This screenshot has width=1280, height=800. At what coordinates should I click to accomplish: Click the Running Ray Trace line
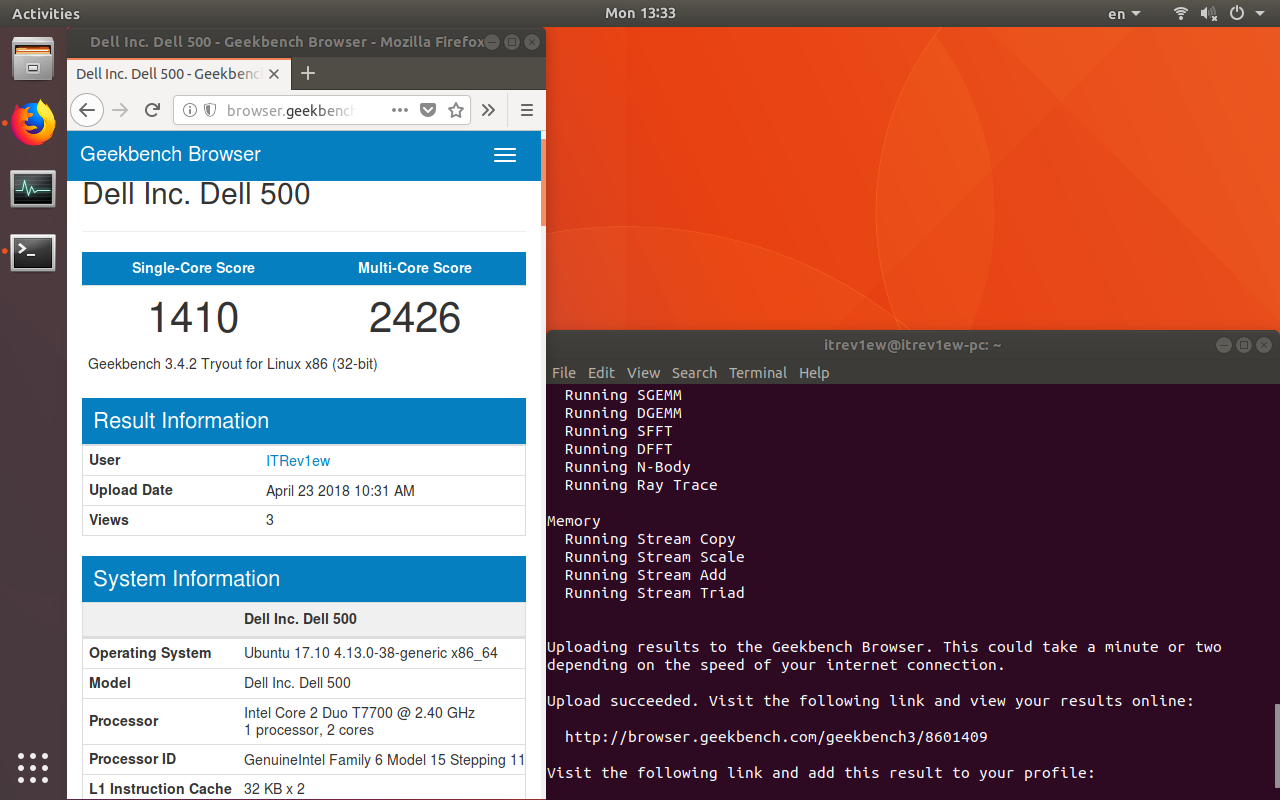click(641, 485)
